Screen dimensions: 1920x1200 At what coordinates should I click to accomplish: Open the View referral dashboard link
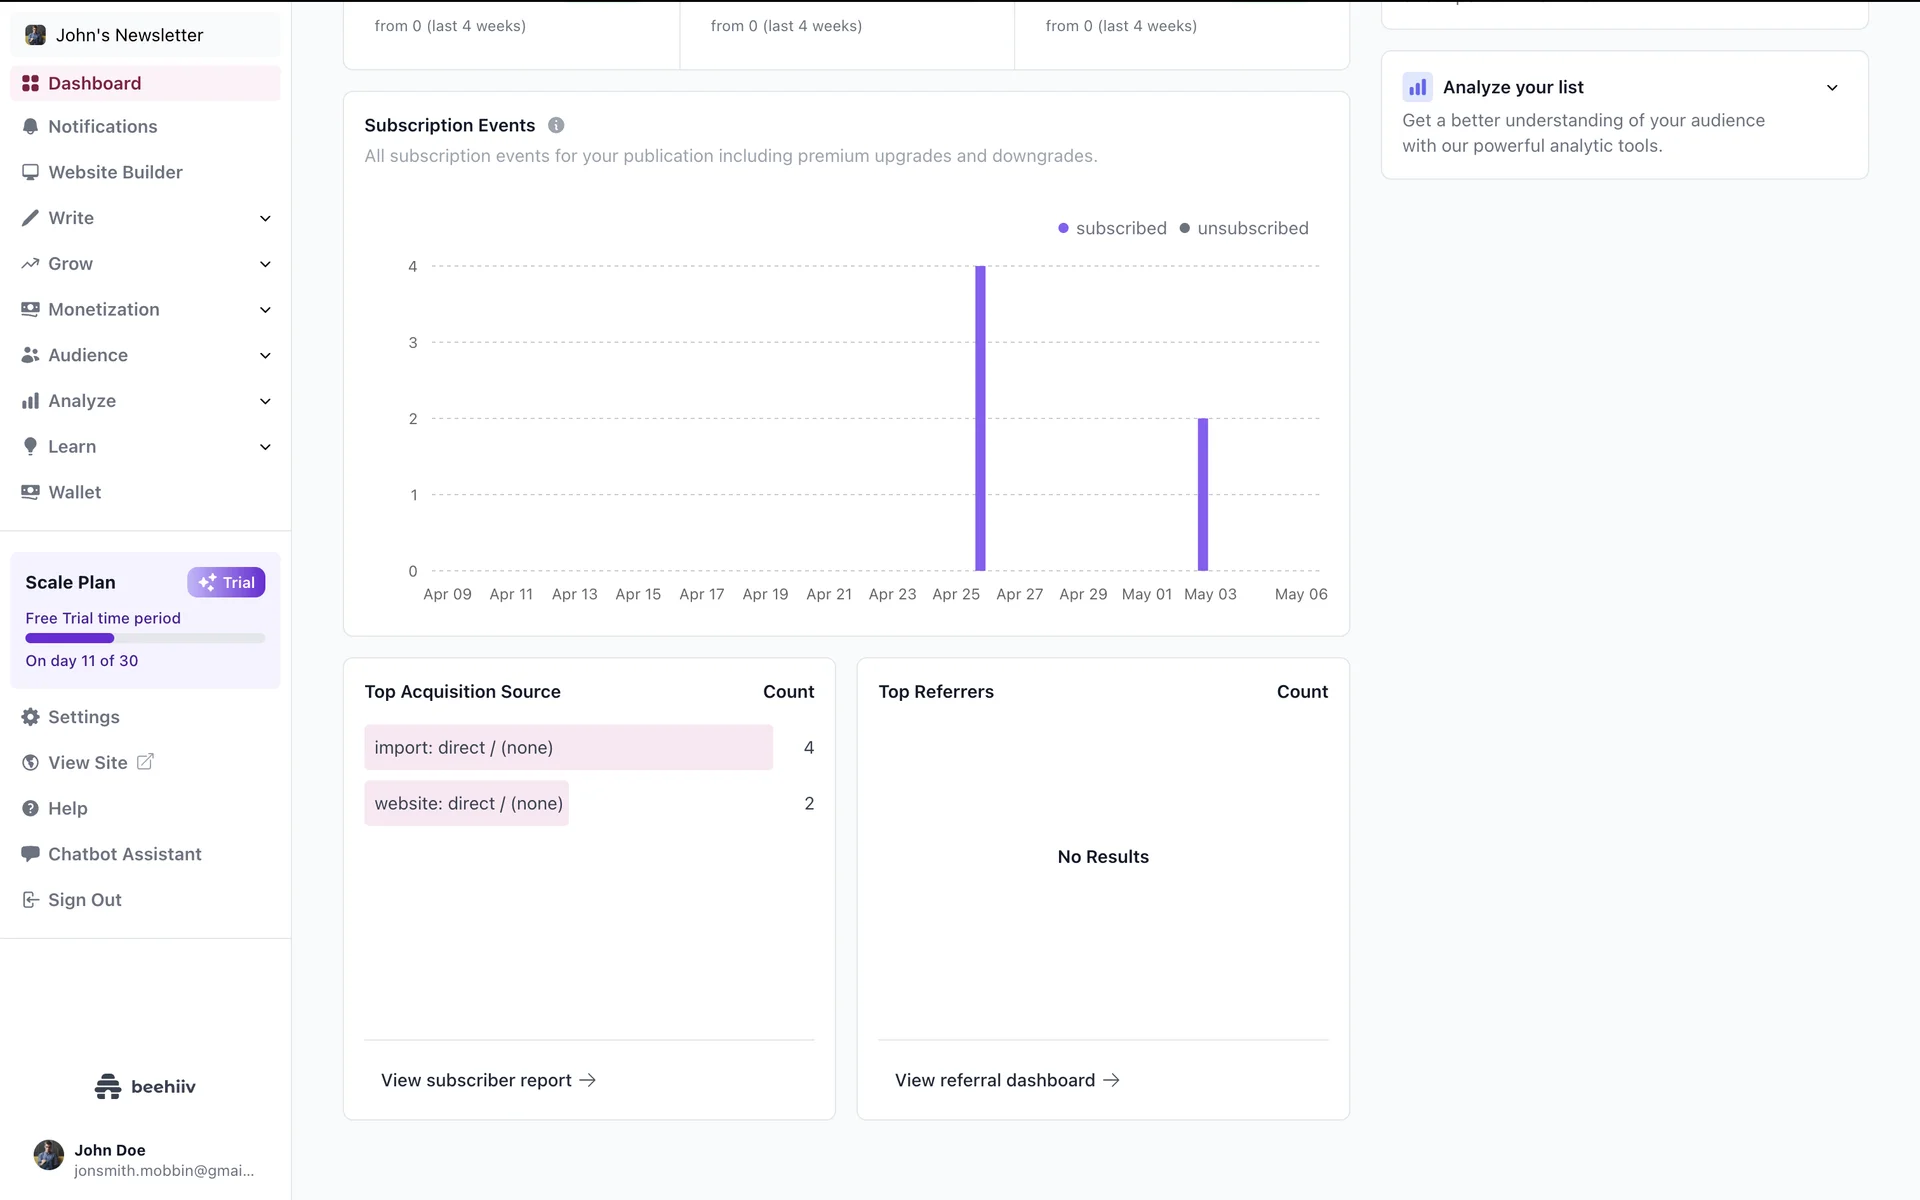click(1007, 1080)
